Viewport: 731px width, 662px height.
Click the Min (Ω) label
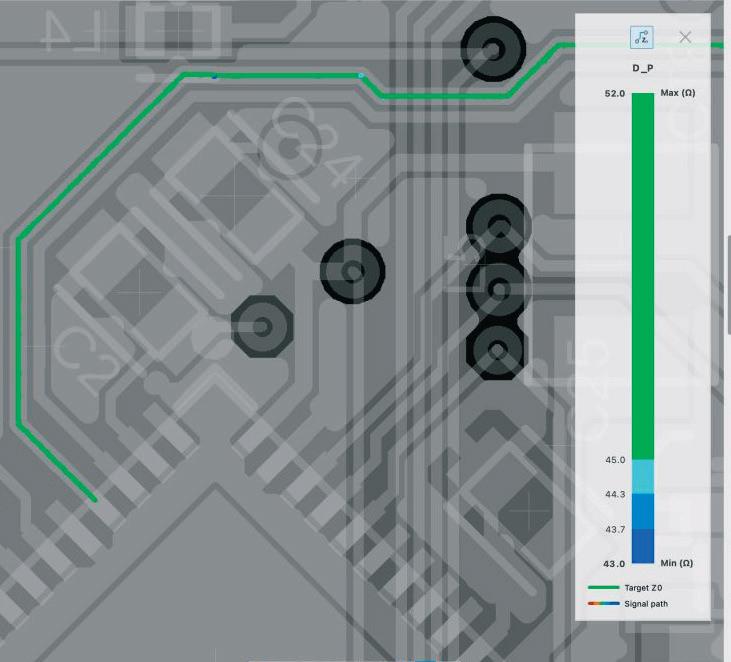676,563
